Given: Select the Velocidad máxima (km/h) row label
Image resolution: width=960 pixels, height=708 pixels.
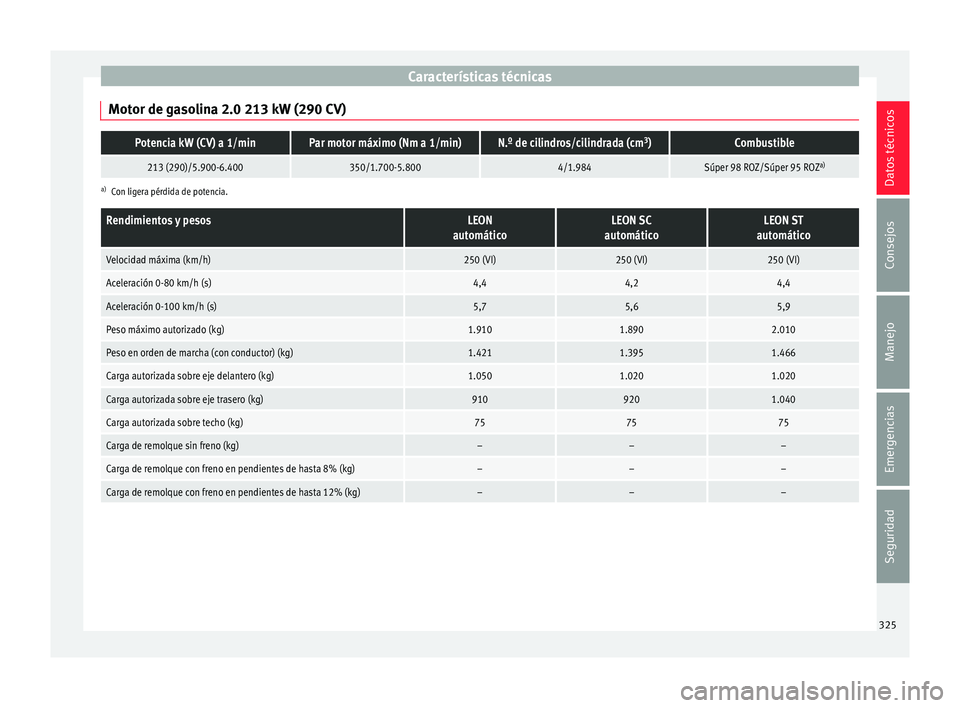Looking at the screenshot, I should 158,260.
